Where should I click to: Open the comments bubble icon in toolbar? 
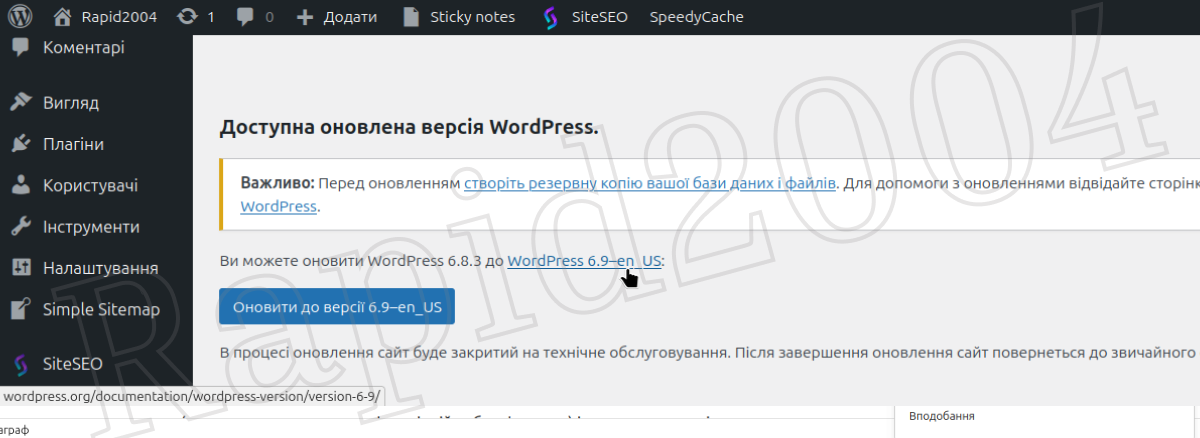coord(246,17)
